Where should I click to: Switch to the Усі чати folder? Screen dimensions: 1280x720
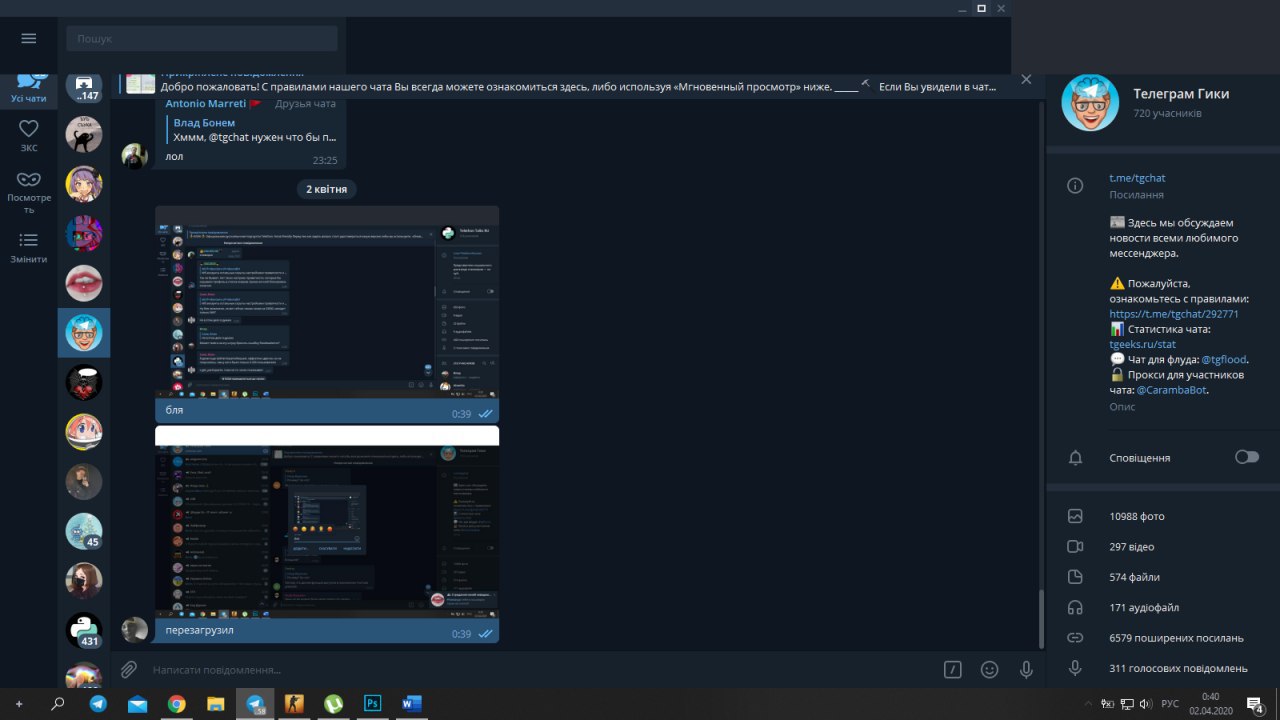(28, 87)
